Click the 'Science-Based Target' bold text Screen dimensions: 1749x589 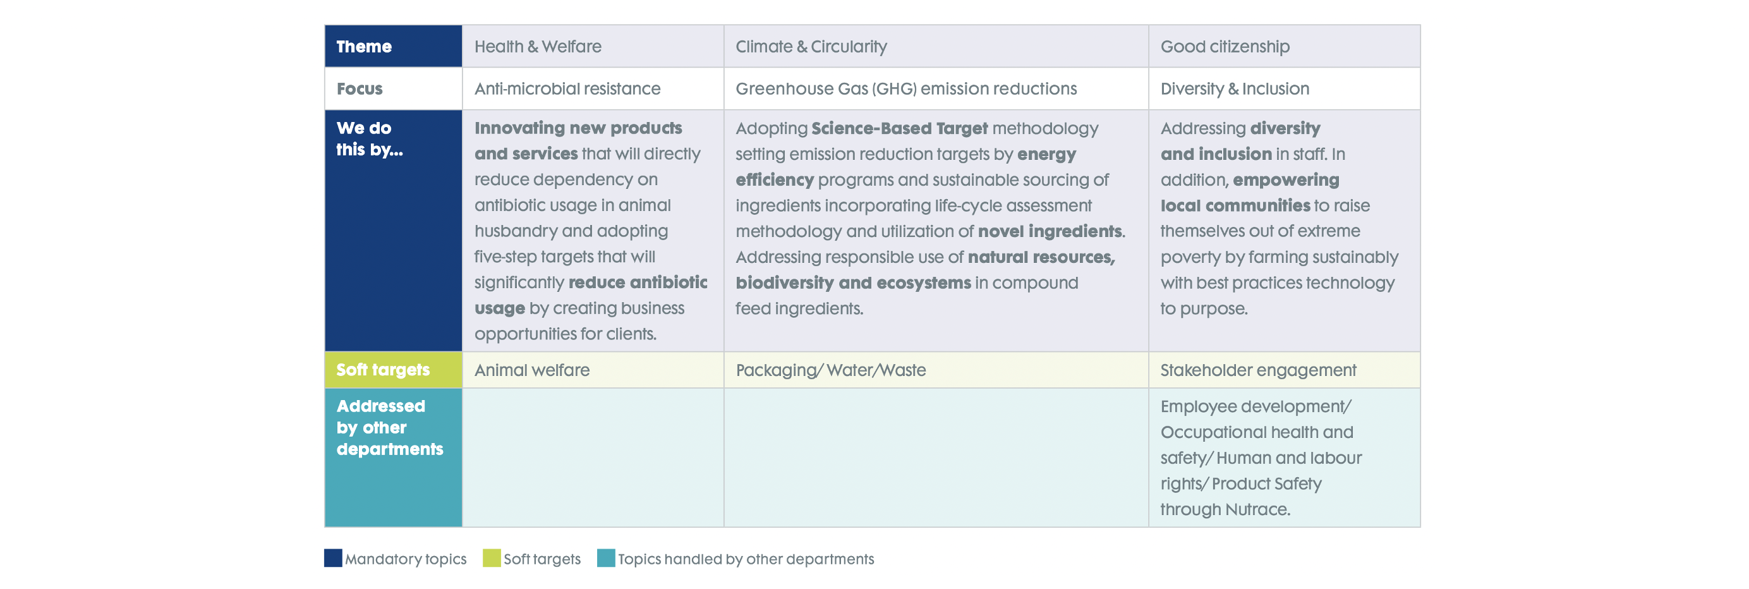pos(899,128)
